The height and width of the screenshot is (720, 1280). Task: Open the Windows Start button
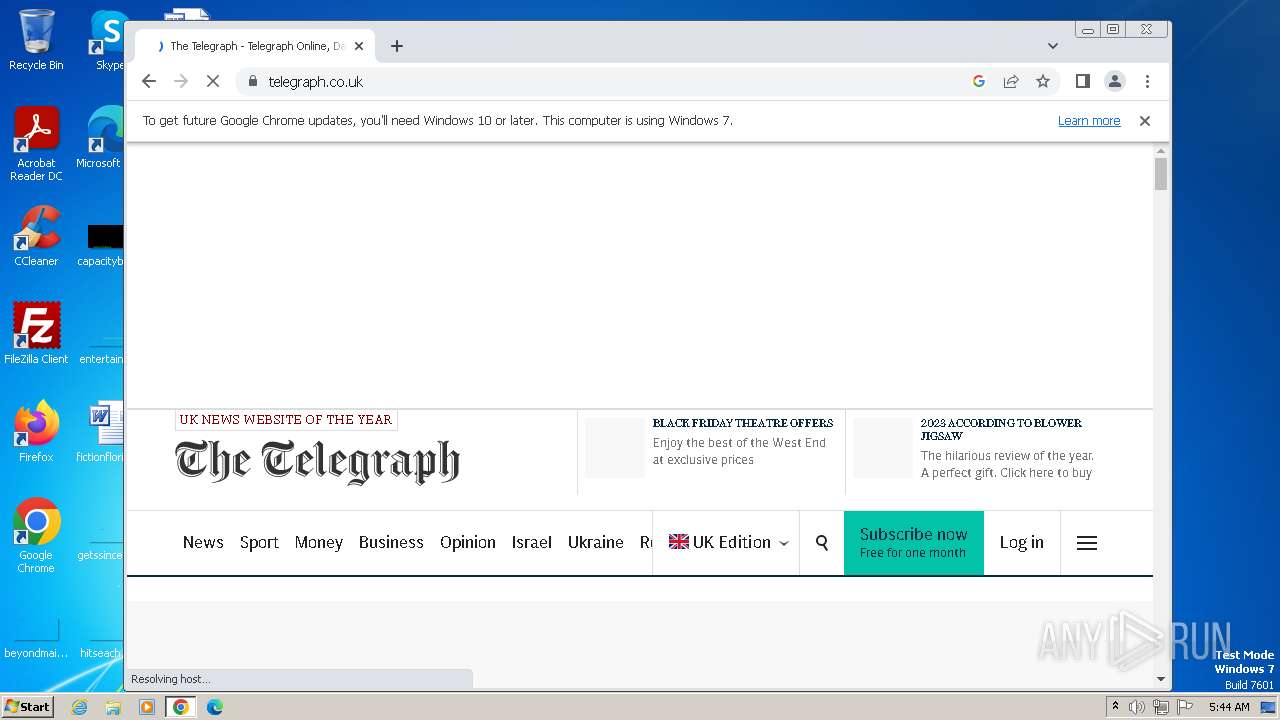(x=28, y=706)
